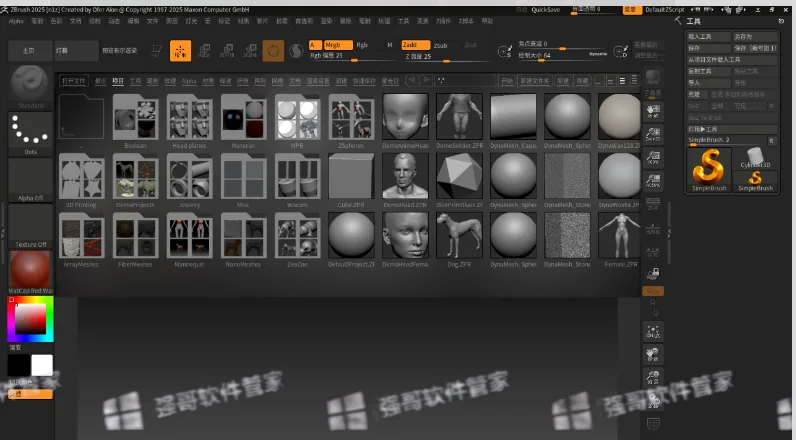Click the QuickSave button
This screenshot has width=796, height=440.
[x=546, y=10]
